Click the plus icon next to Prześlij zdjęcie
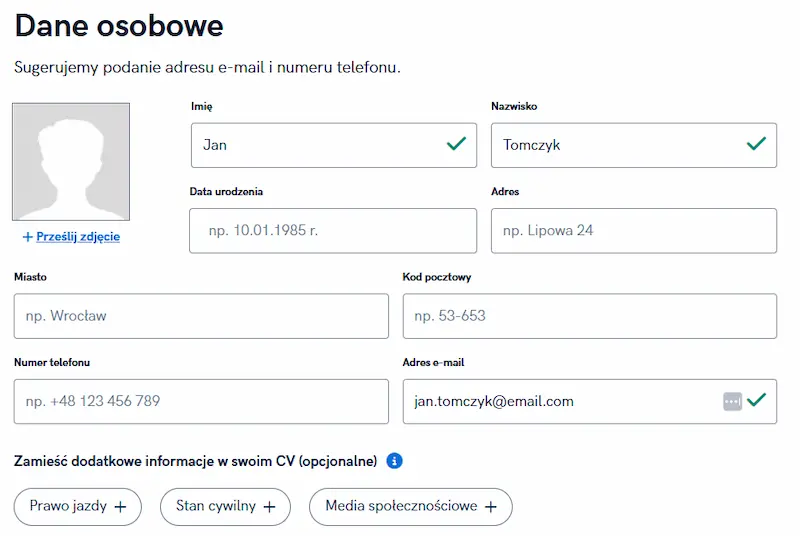Screen dimensions: 800x536 pyautogui.click(x=28, y=237)
